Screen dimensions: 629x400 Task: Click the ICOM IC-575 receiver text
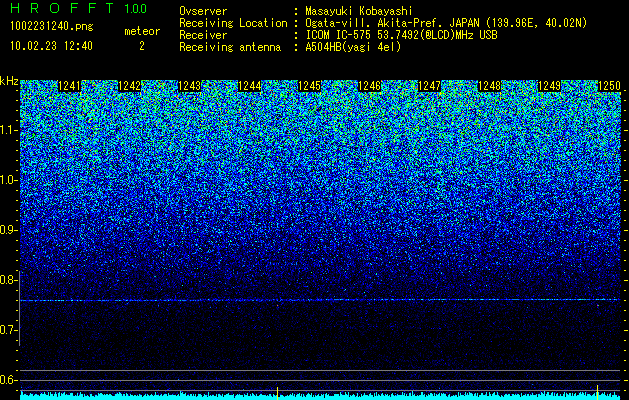401,35
